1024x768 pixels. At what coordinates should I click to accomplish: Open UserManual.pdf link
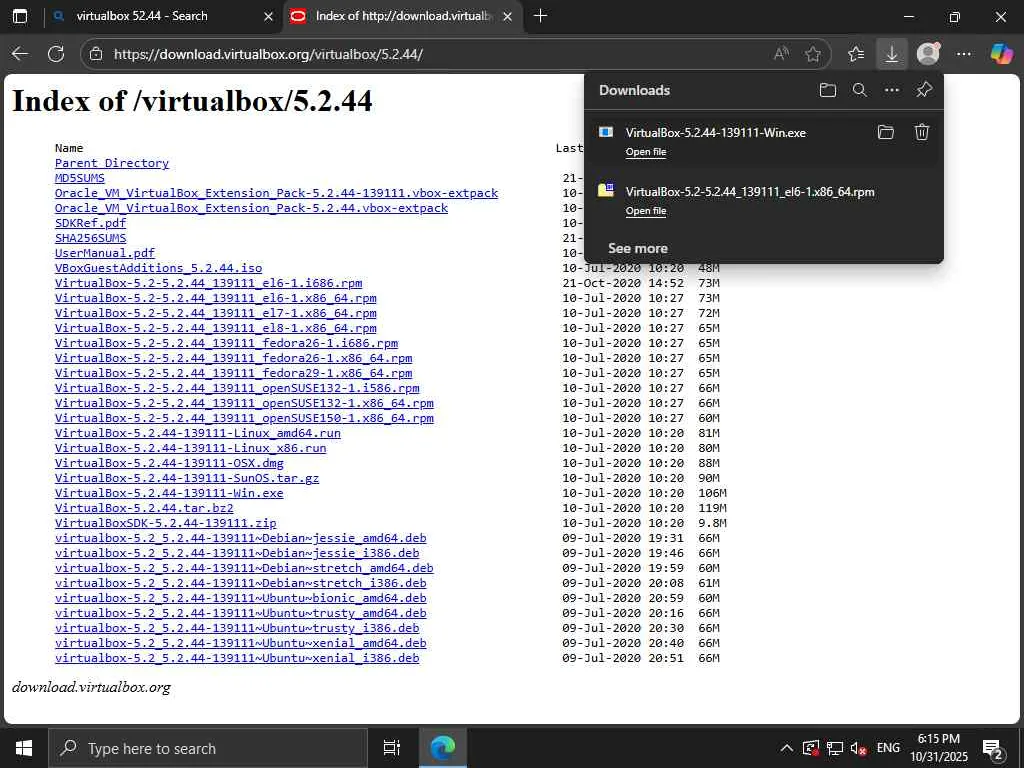point(104,253)
